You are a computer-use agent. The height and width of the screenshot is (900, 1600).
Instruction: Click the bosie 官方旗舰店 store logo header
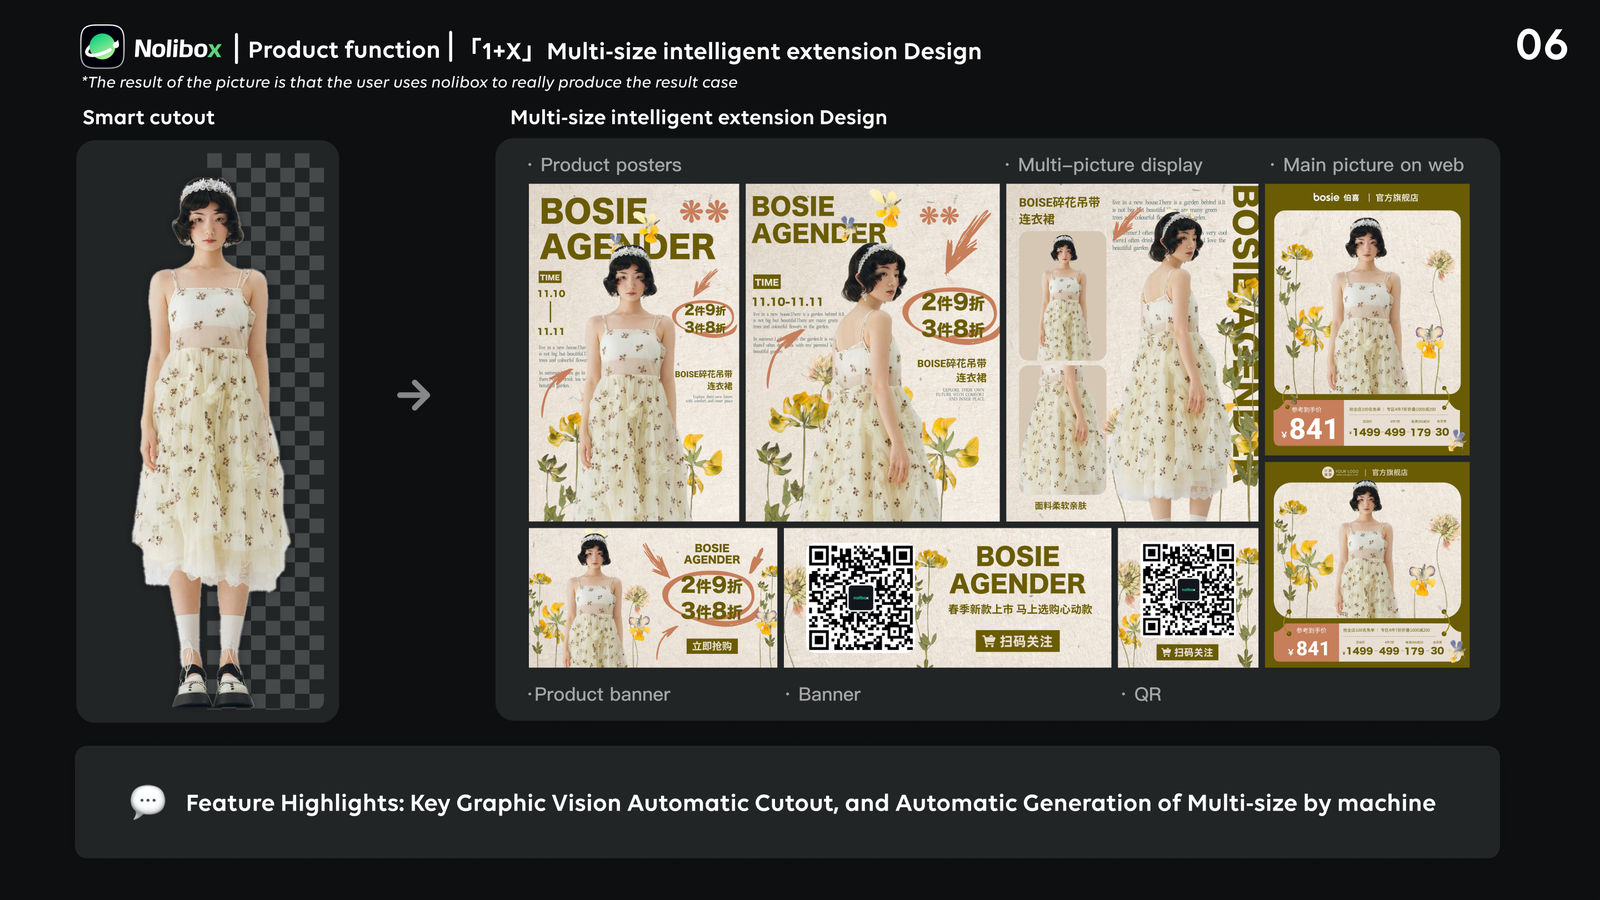click(1366, 197)
